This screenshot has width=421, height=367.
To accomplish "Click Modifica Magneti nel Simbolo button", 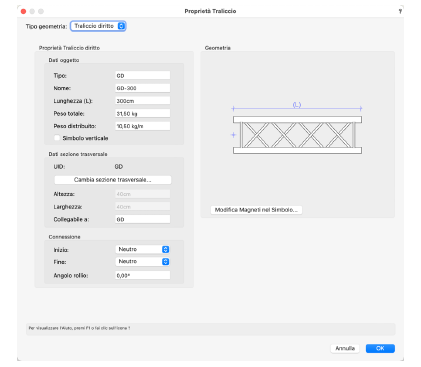I will [256, 210].
